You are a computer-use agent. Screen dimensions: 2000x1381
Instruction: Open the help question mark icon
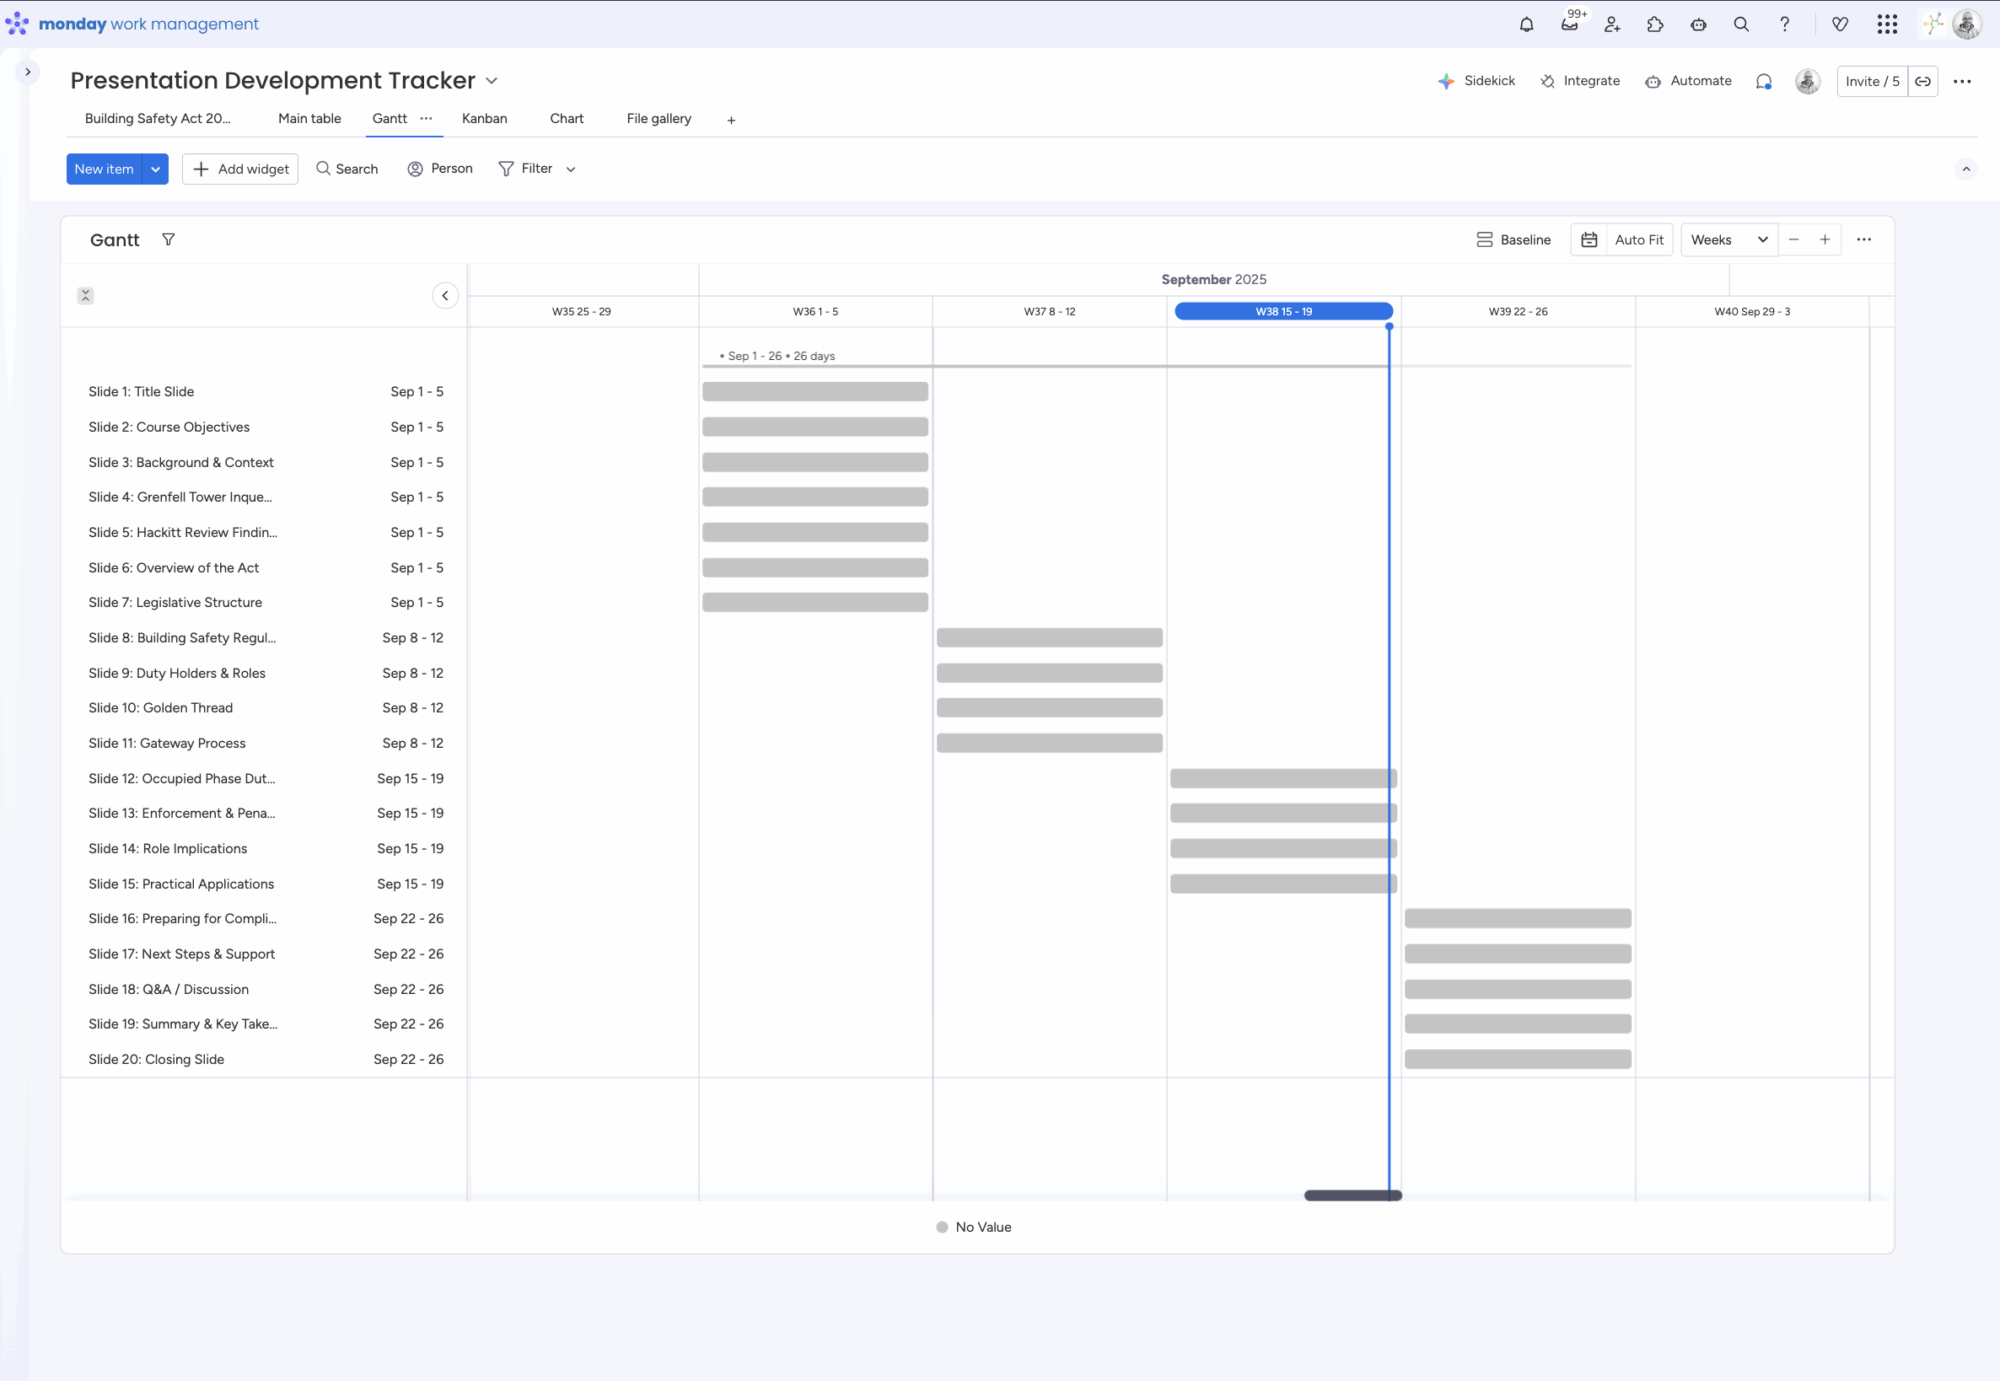pos(1784,25)
